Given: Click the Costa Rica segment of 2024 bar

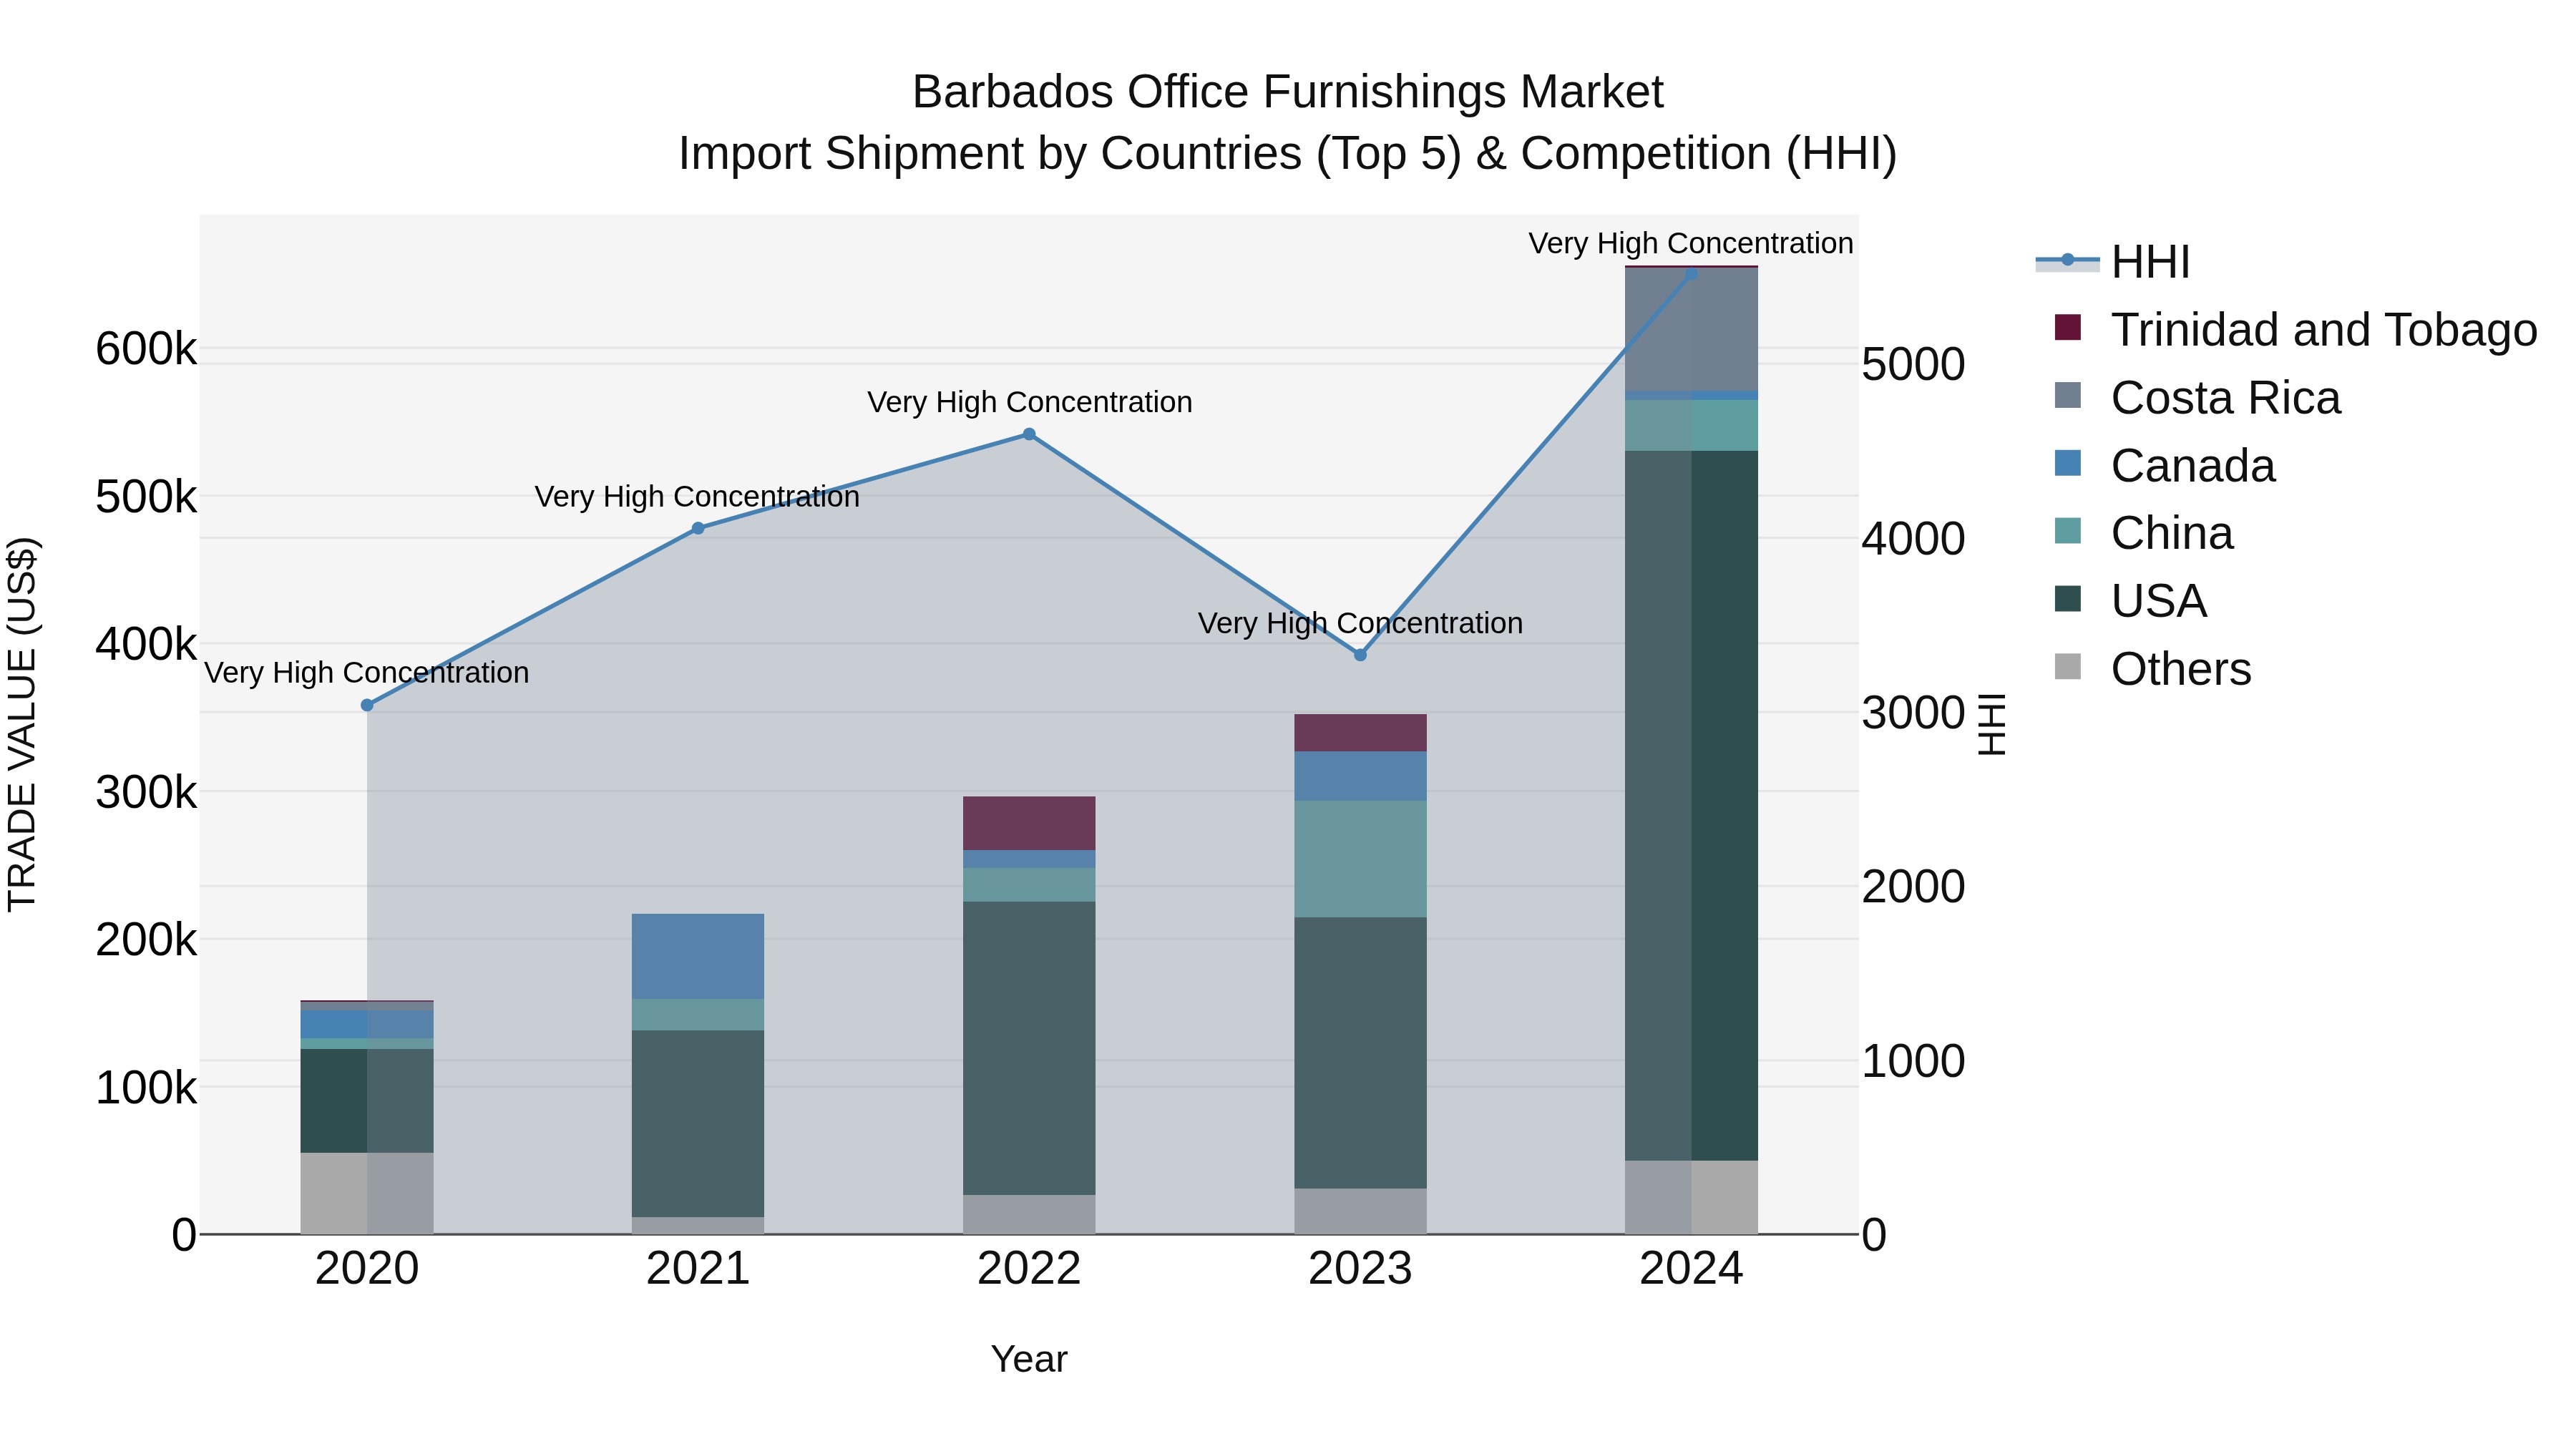Looking at the screenshot, I should click(x=1691, y=329).
